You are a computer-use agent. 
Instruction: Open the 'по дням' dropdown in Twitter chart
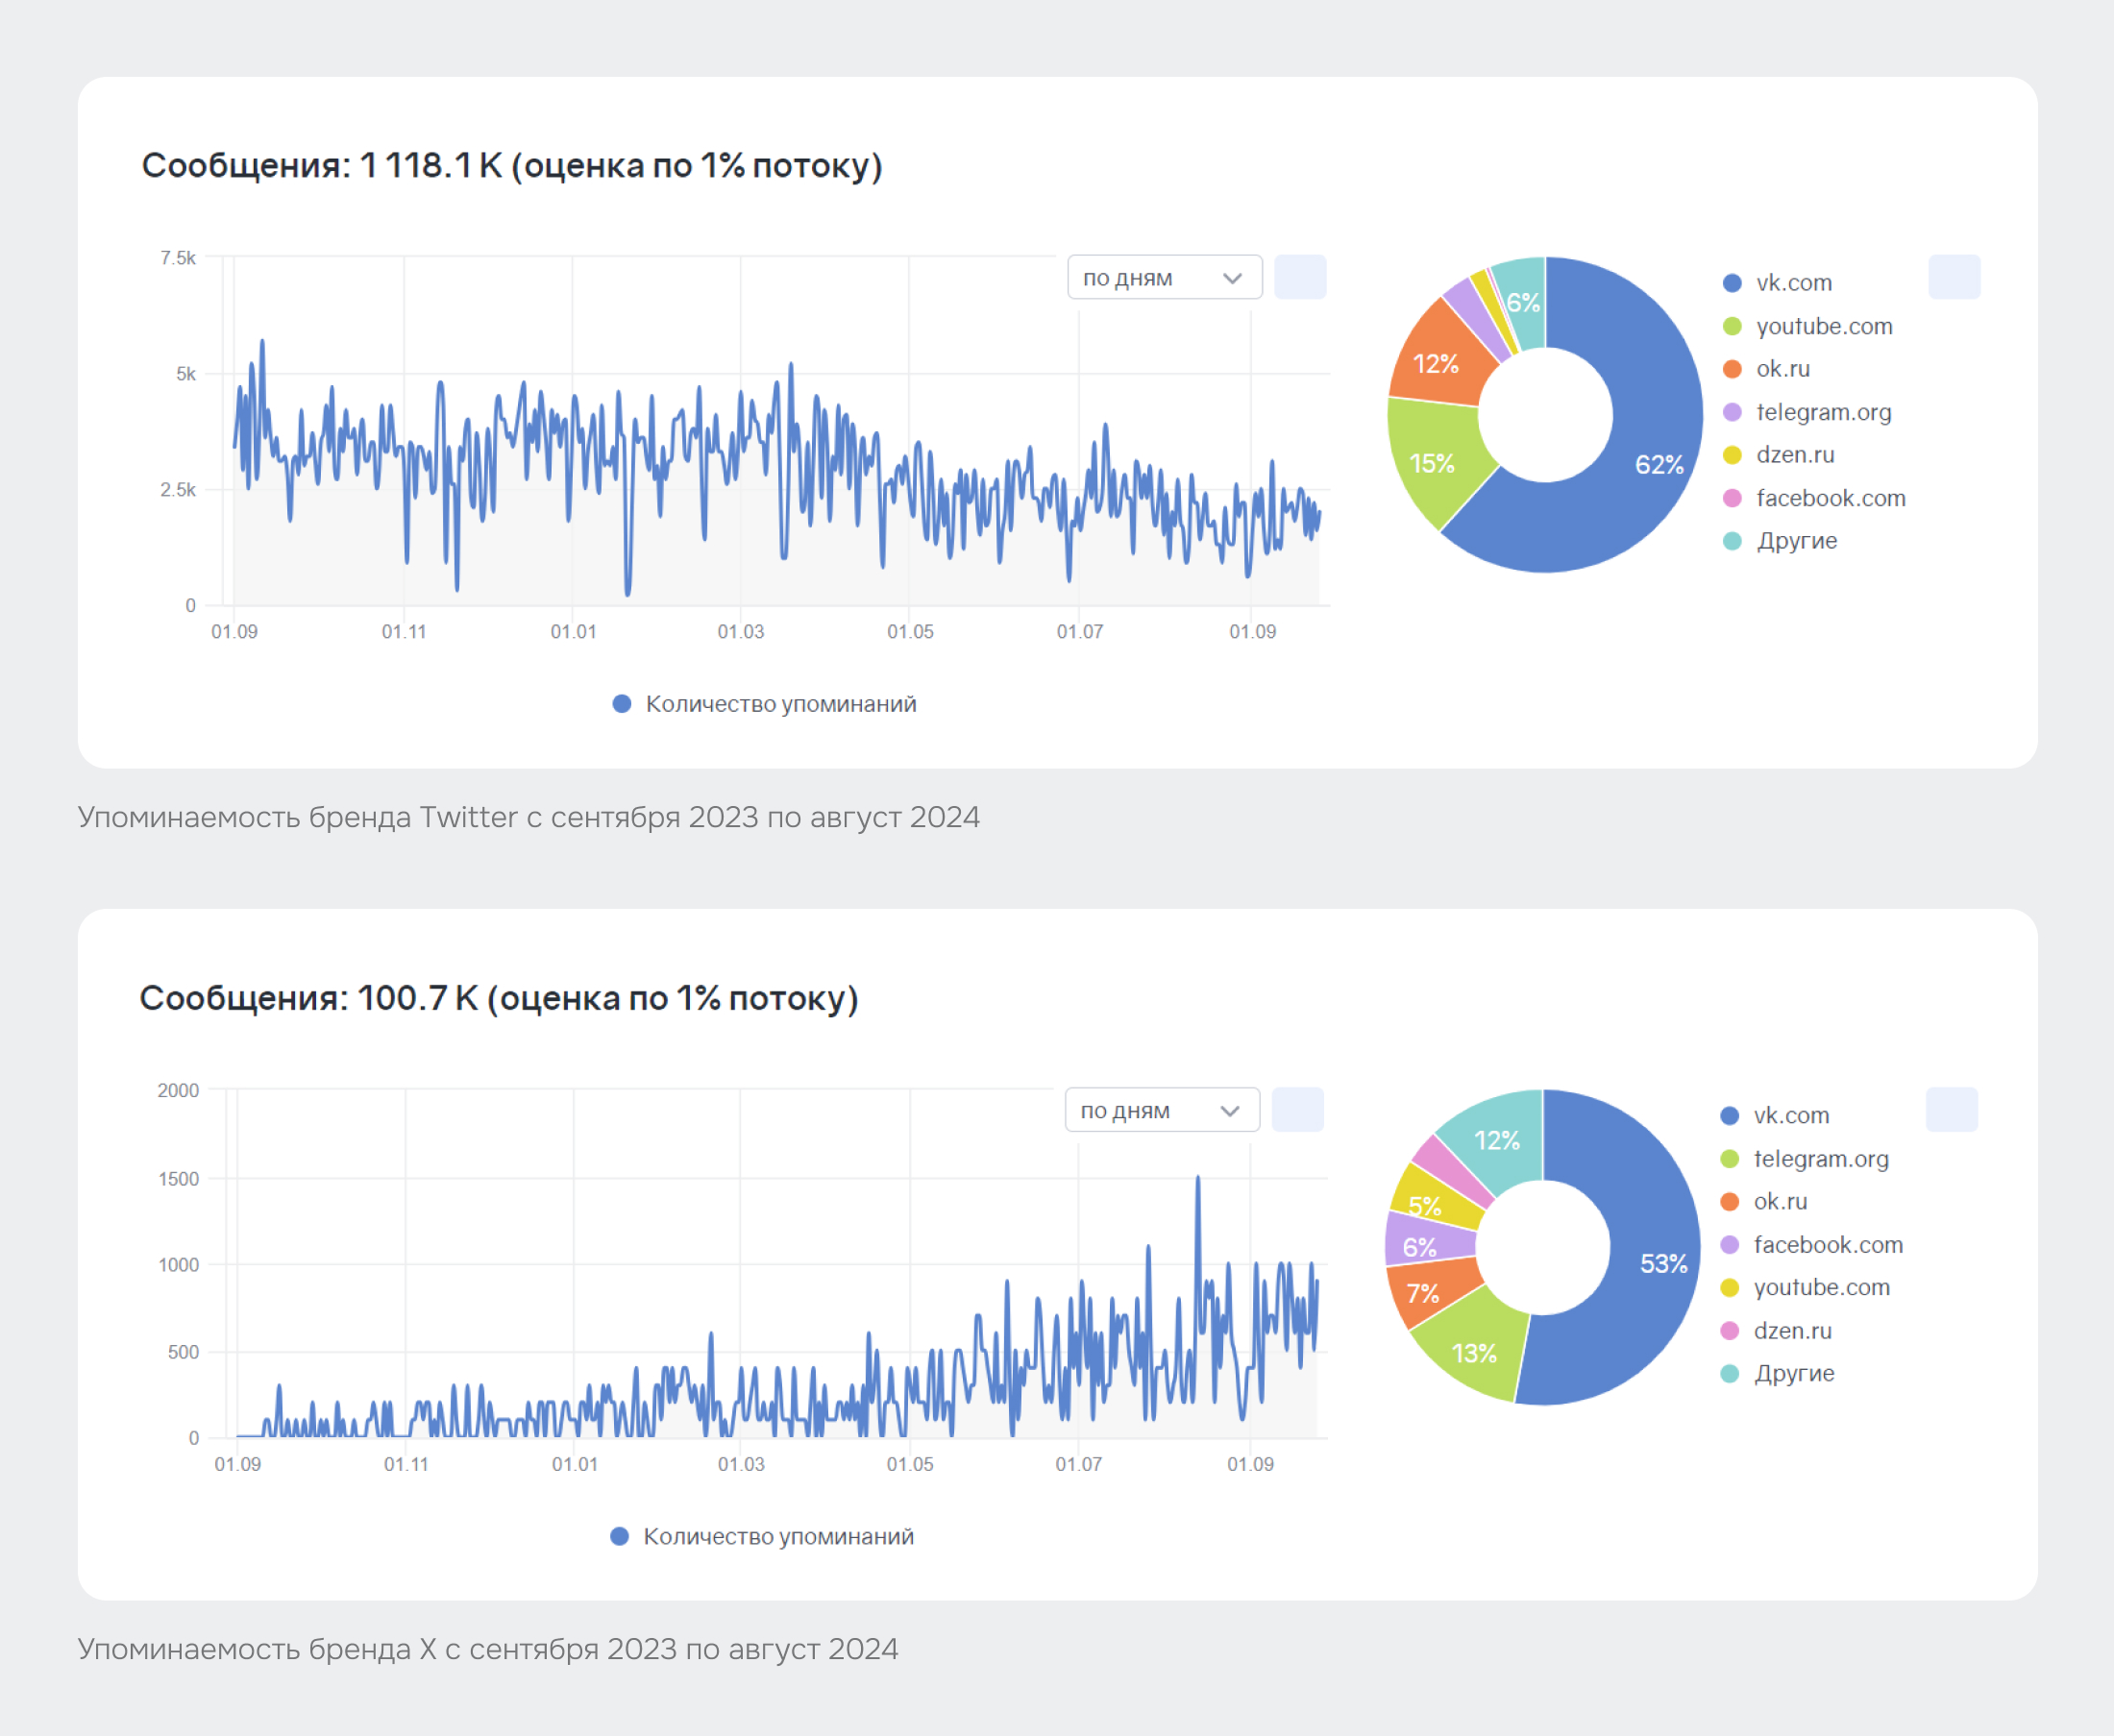(1164, 277)
